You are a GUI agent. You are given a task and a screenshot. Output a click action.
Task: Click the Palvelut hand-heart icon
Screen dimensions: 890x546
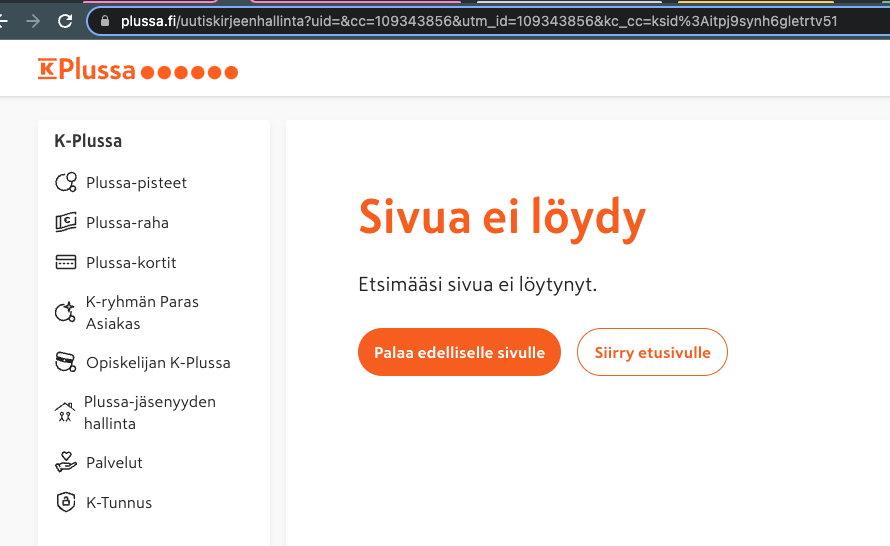point(66,462)
